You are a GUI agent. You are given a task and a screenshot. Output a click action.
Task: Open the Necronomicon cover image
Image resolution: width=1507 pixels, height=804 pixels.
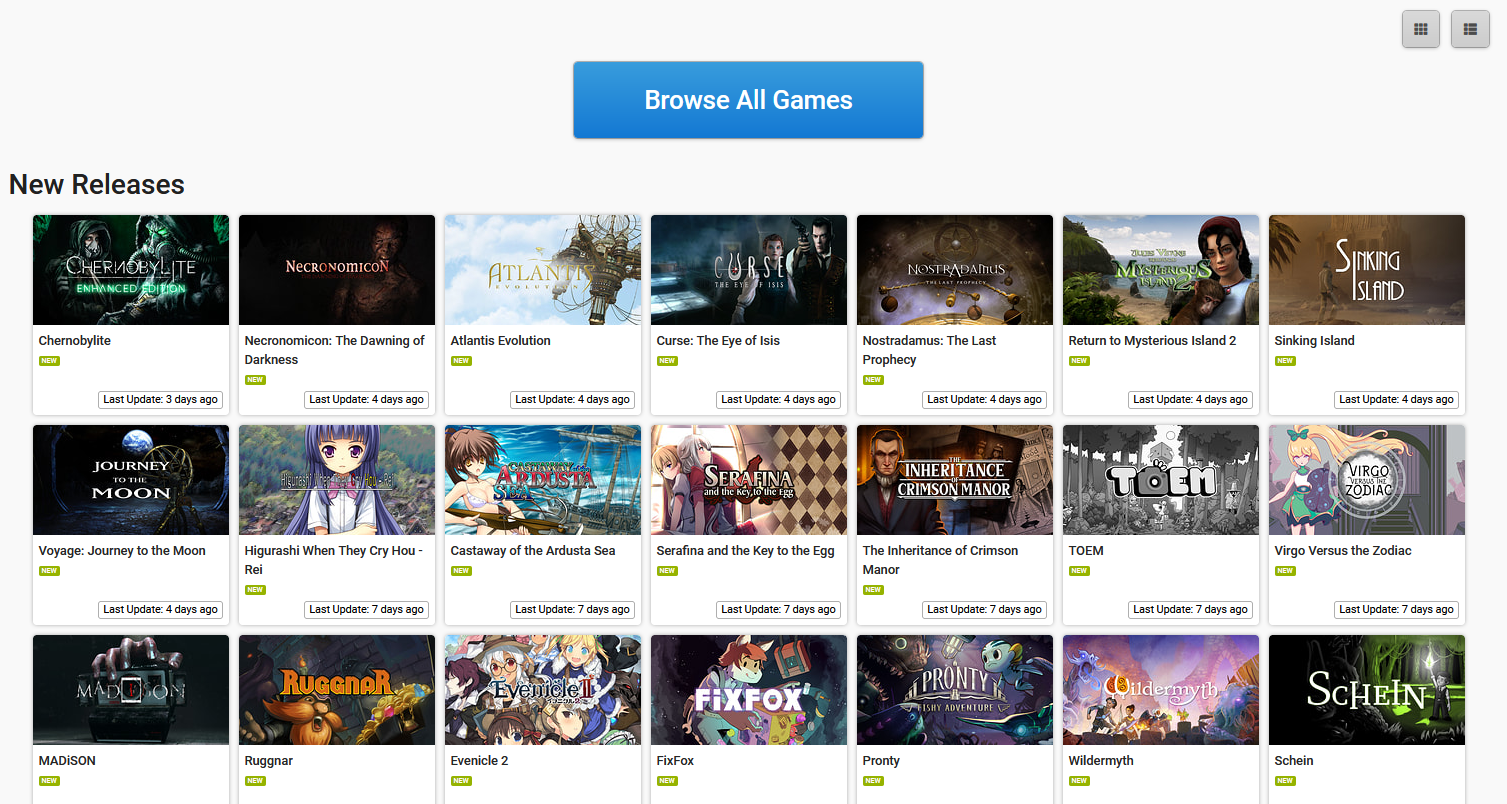coord(337,270)
